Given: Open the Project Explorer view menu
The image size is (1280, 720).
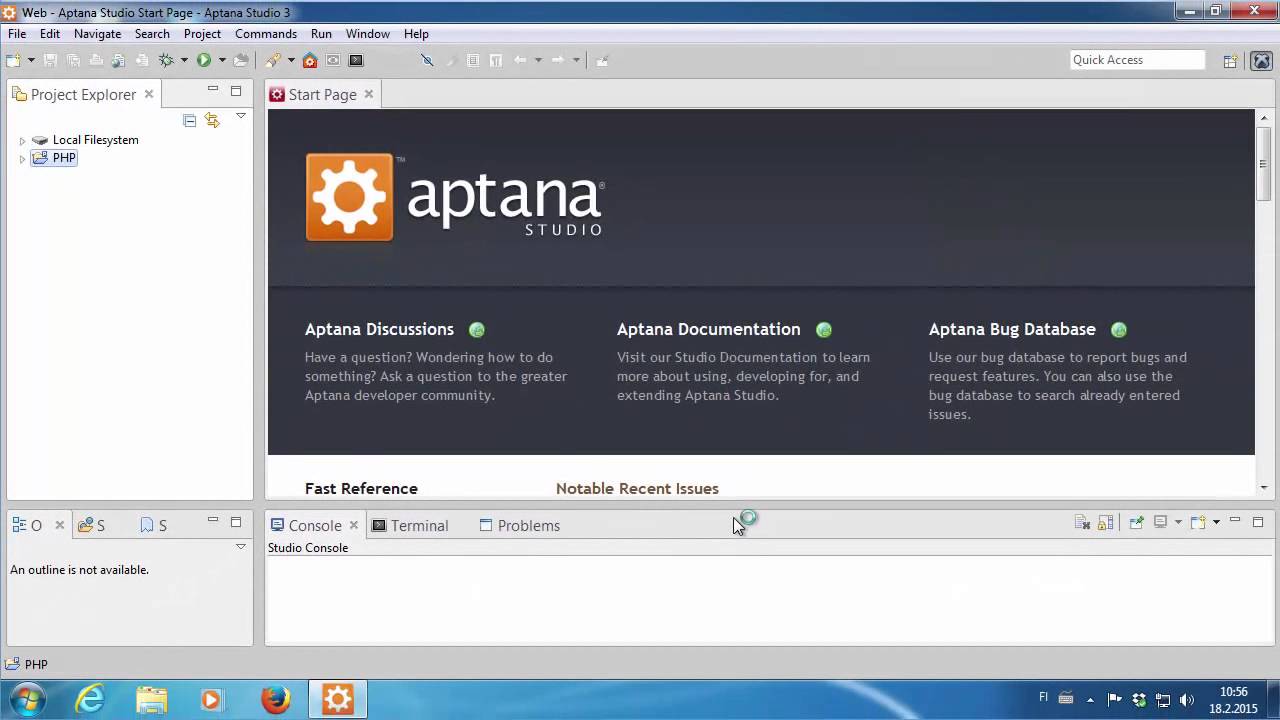Looking at the screenshot, I should [x=241, y=117].
